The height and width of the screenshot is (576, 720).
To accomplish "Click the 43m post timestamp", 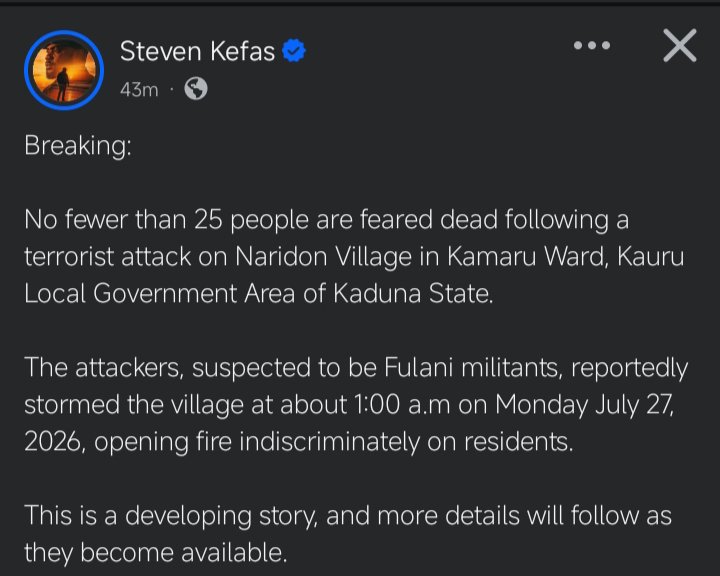I will coord(139,90).
